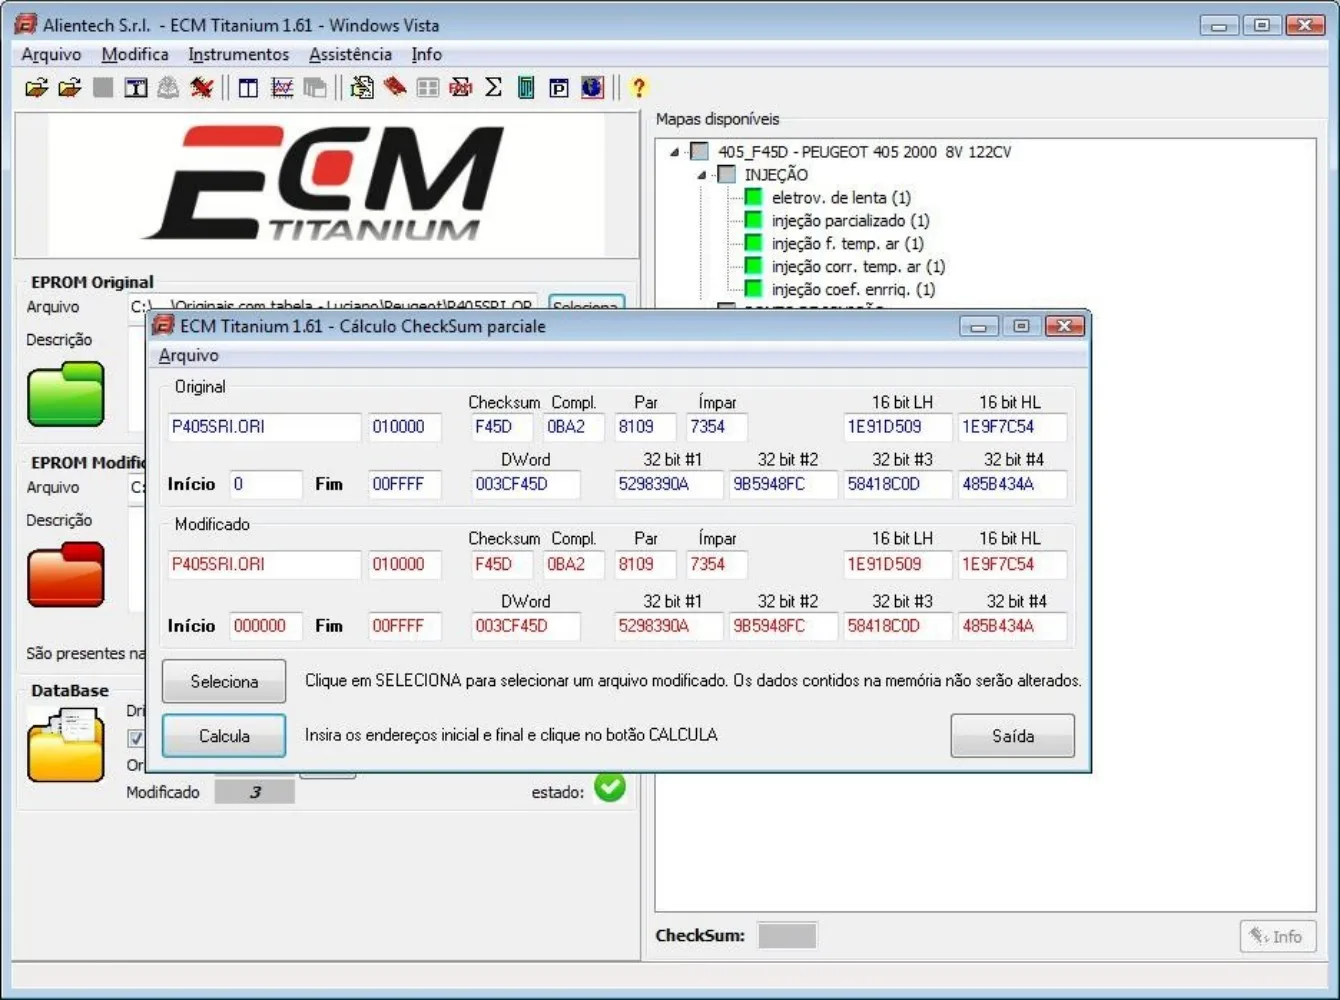
Task: Click the Saída button
Action: 1012,736
